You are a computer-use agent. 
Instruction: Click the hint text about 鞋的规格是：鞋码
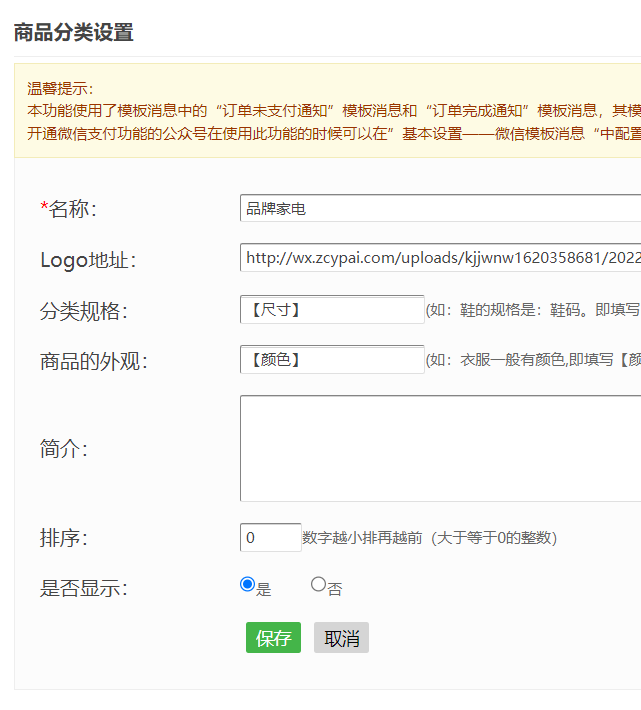point(533,310)
